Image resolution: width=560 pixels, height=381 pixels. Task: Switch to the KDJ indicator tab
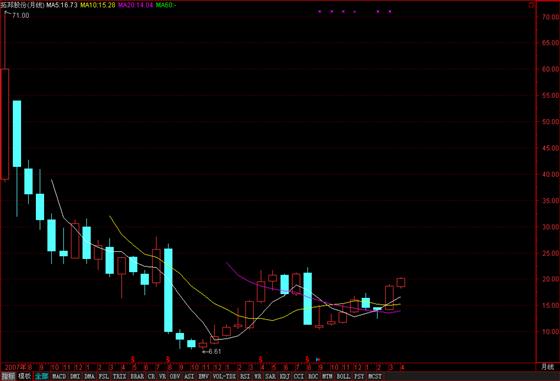pos(284,376)
